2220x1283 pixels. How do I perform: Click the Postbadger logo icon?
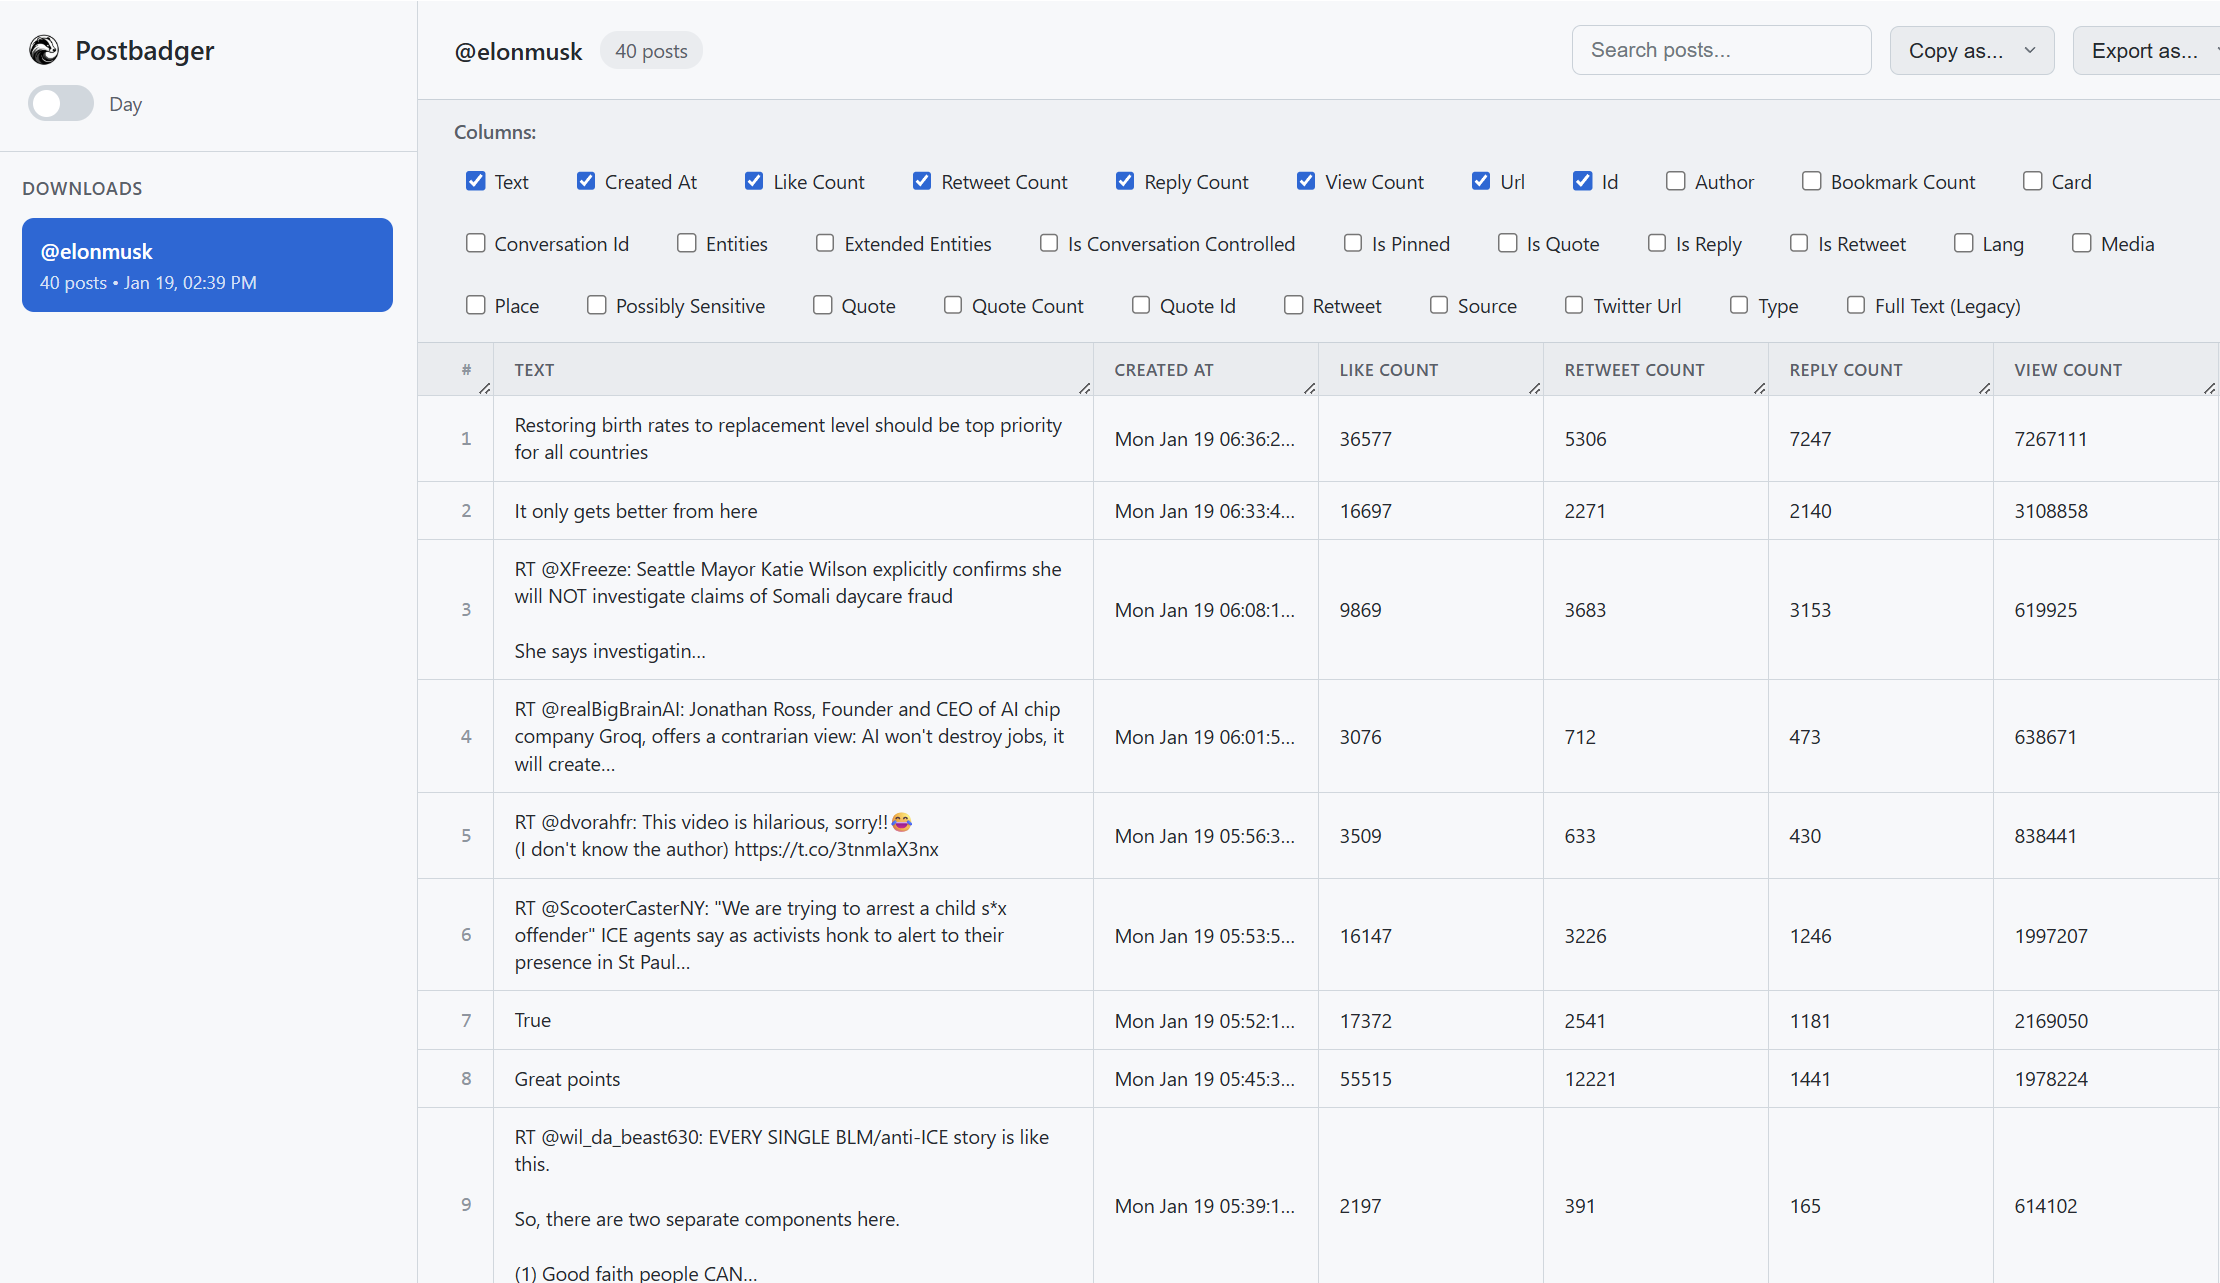[44, 50]
